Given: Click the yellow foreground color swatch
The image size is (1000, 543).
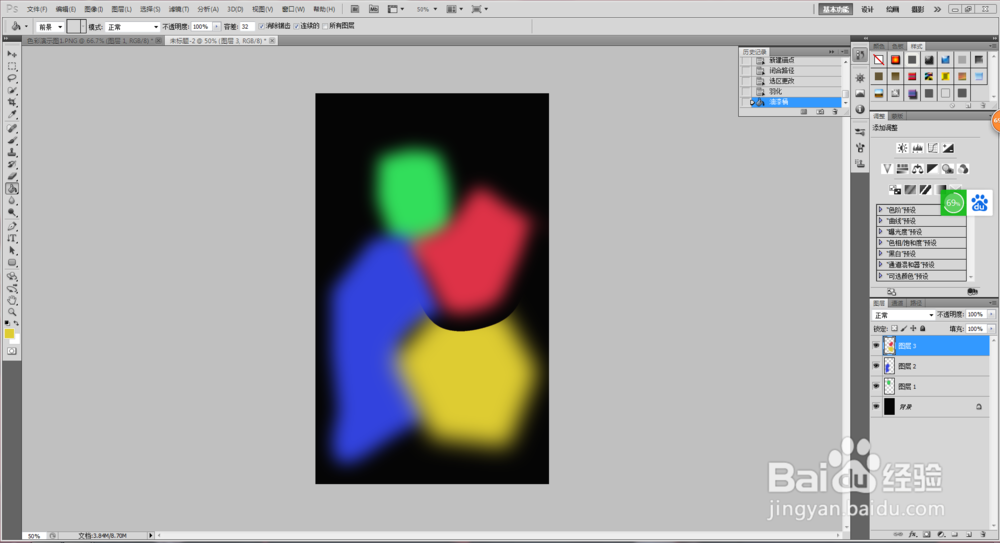Looking at the screenshot, I should coord(9,334).
